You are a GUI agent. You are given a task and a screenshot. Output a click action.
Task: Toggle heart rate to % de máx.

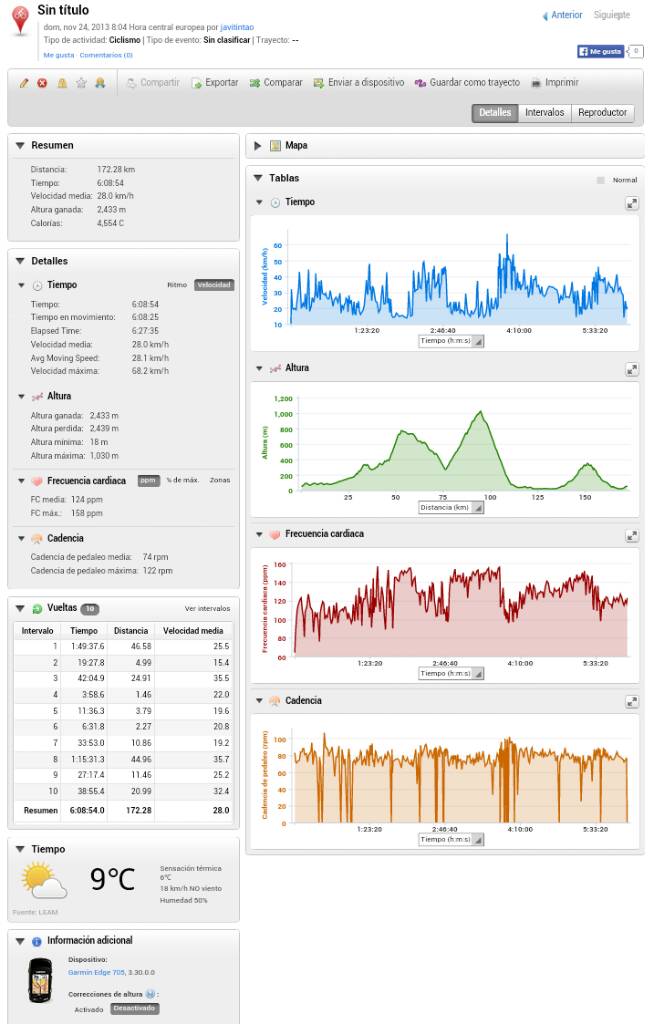click(x=180, y=481)
